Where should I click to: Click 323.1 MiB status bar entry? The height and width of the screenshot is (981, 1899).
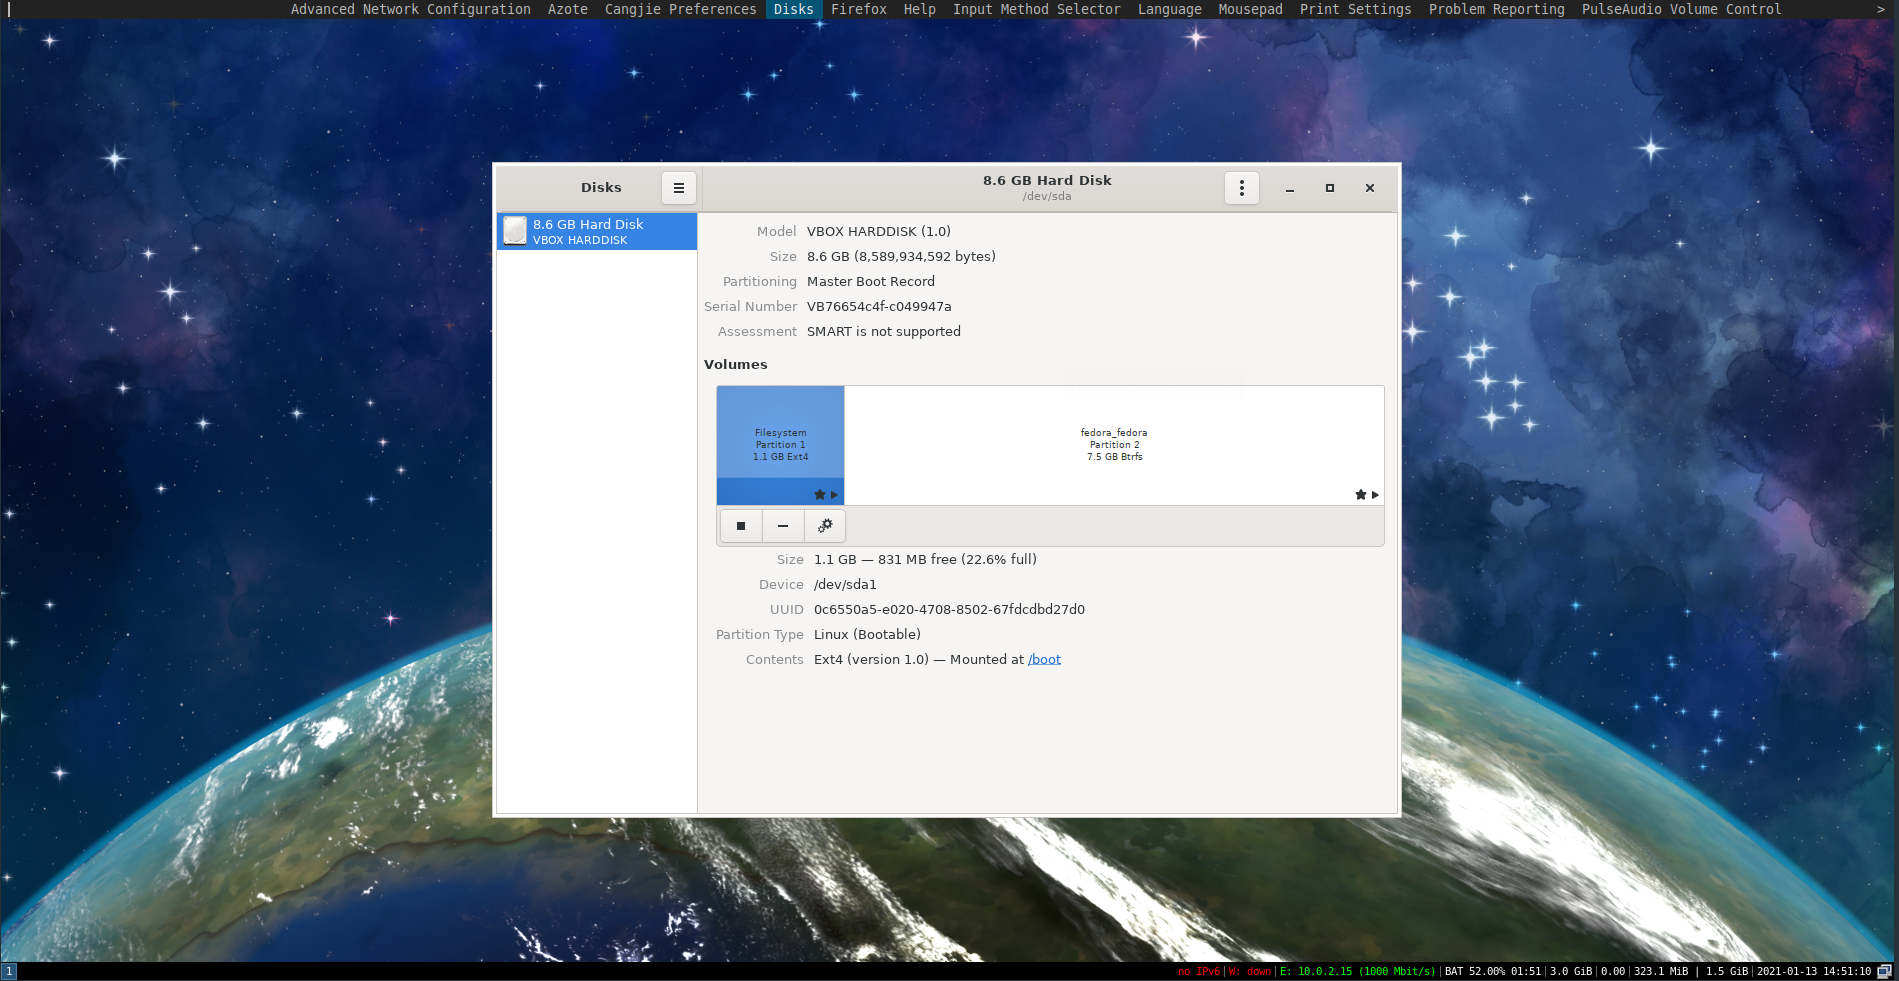1661,971
